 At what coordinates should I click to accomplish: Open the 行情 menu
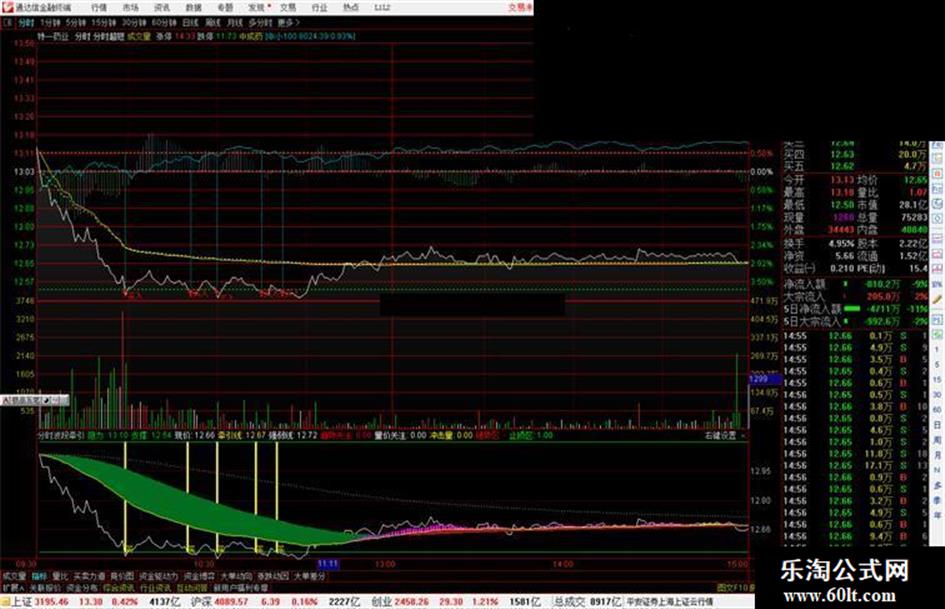99,8
